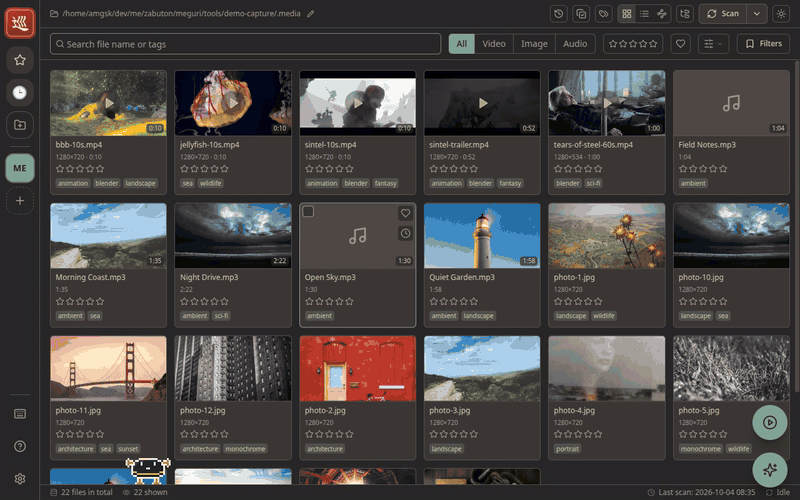Screen dimensions: 800x500
Task: Click the red Meguri app logo
Action: pyautogui.click(x=20, y=23)
